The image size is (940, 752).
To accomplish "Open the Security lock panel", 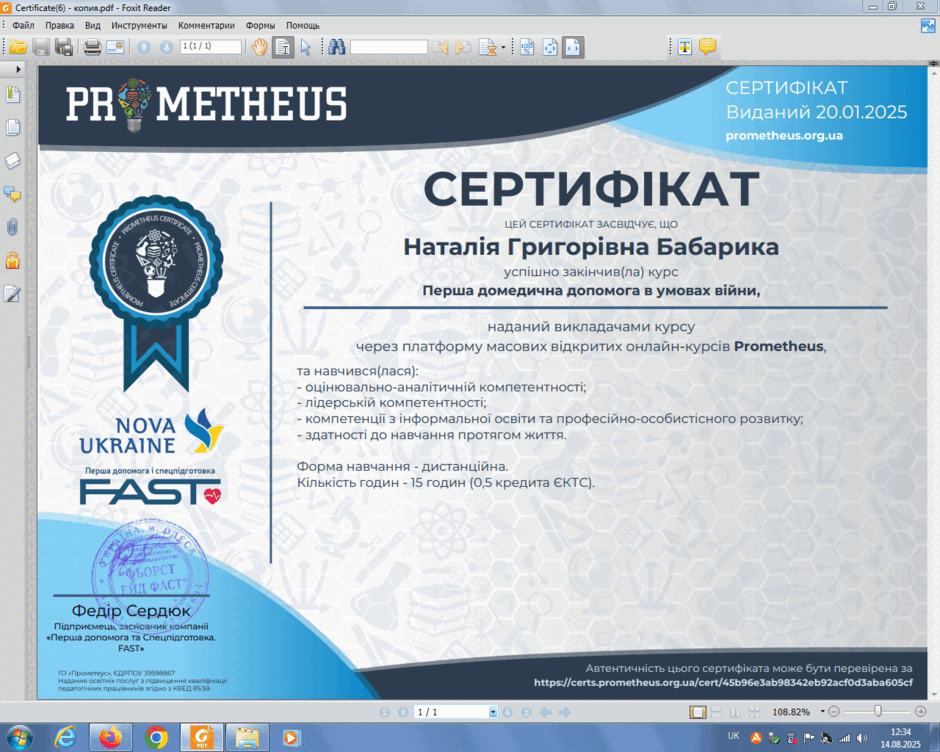I will [13, 261].
